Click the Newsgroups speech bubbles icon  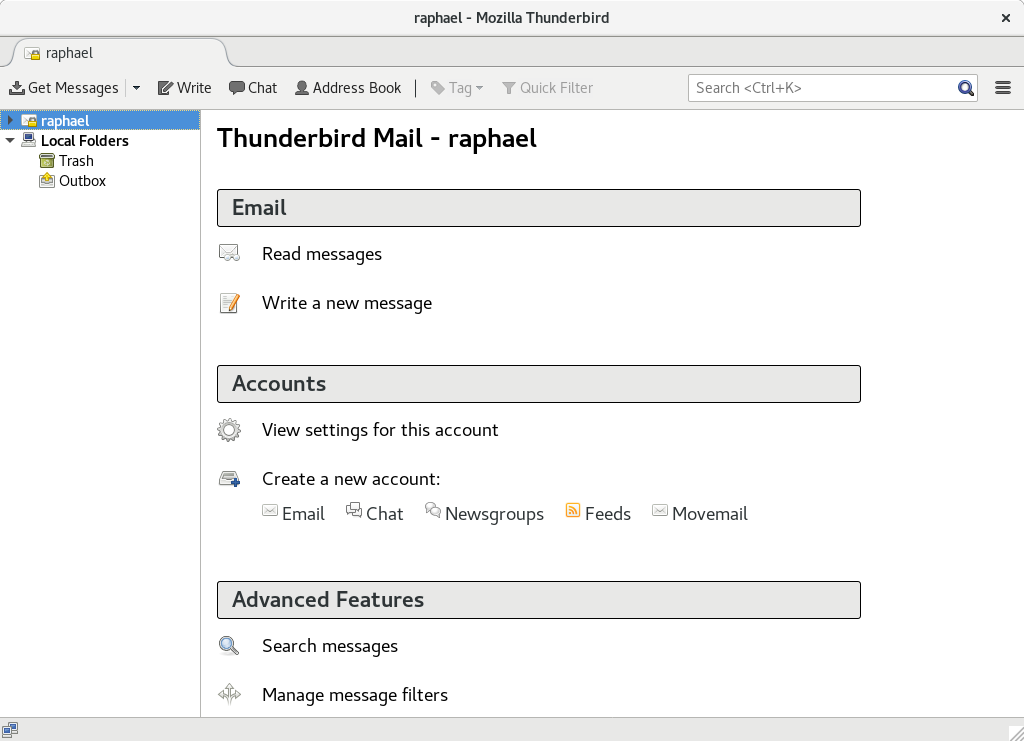pyautogui.click(x=432, y=510)
